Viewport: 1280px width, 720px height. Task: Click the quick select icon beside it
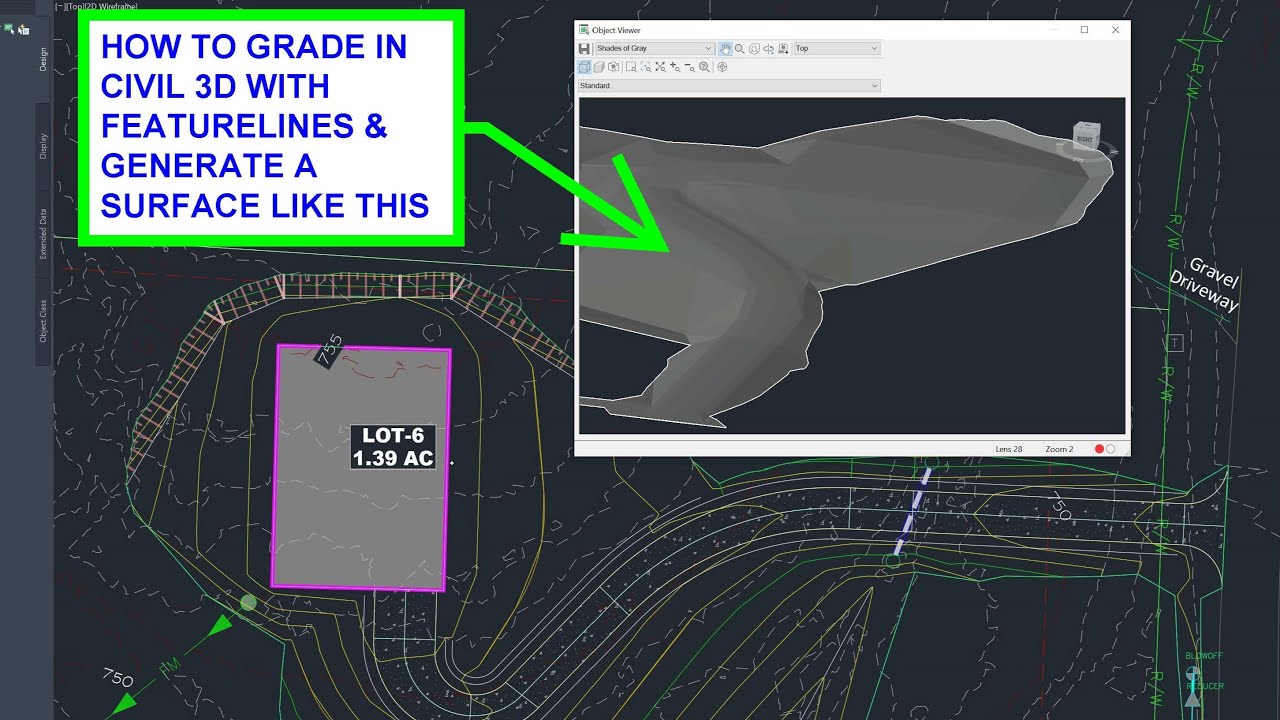[23, 30]
